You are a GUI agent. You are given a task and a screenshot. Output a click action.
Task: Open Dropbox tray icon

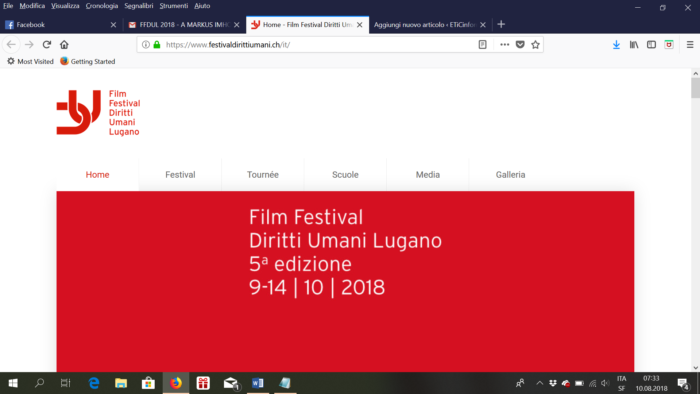pyautogui.click(x=553, y=383)
